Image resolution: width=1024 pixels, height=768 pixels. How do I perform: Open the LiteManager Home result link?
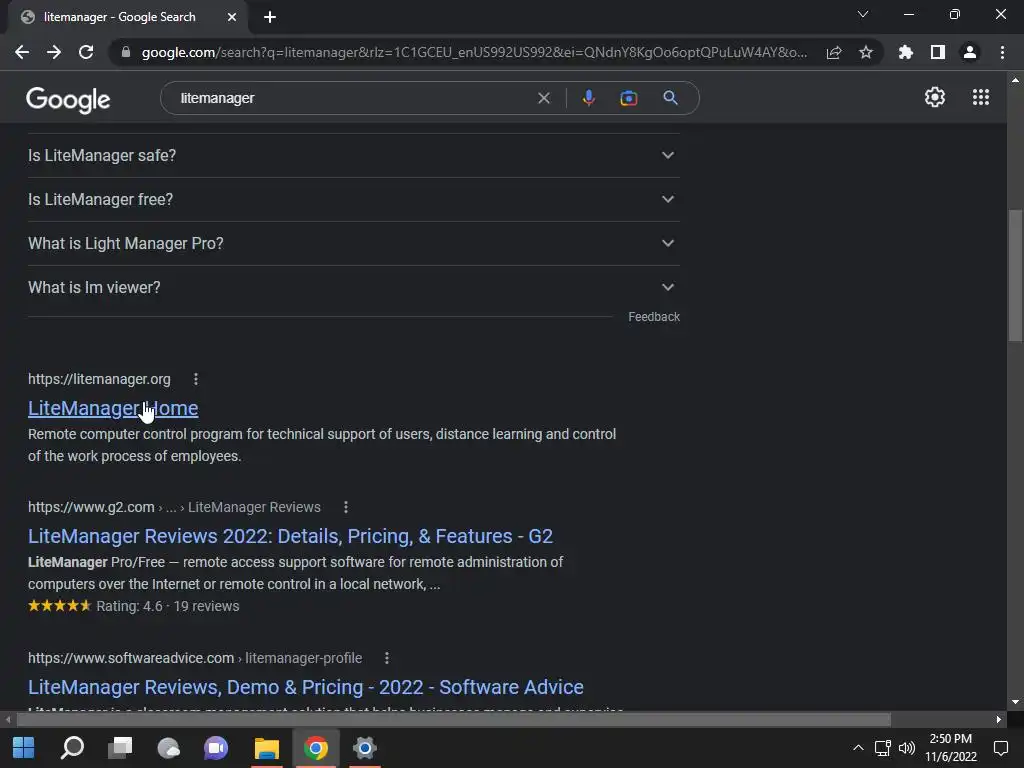[x=113, y=408]
